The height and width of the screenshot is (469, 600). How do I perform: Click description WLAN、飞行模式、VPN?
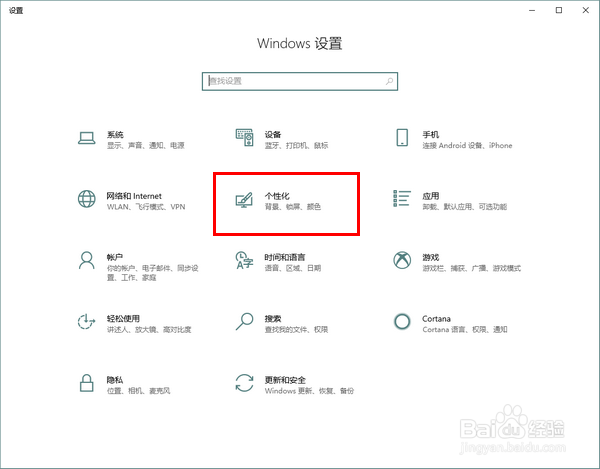[x=146, y=207]
